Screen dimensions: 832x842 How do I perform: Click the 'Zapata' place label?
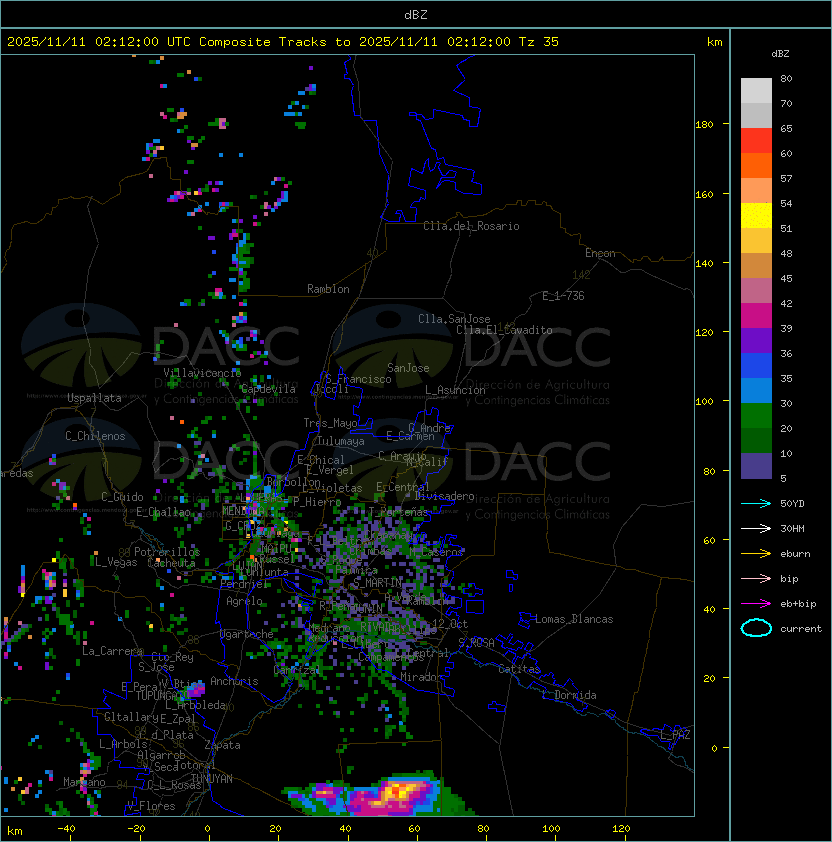pyautogui.click(x=222, y=745)
